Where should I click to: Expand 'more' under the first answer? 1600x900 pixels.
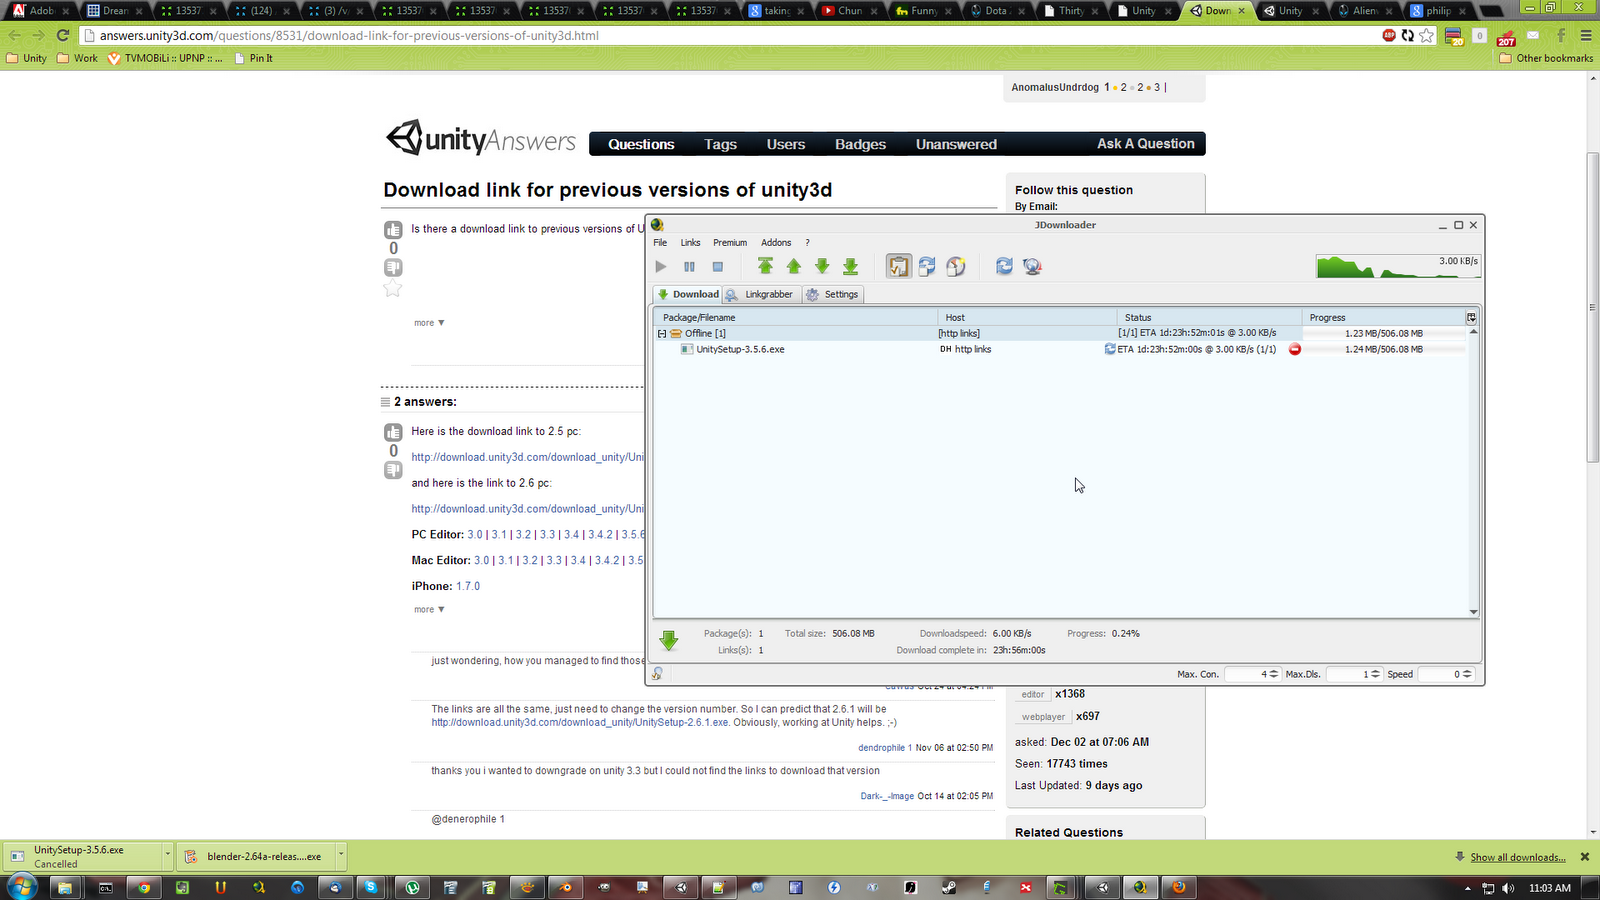[429, 610]
